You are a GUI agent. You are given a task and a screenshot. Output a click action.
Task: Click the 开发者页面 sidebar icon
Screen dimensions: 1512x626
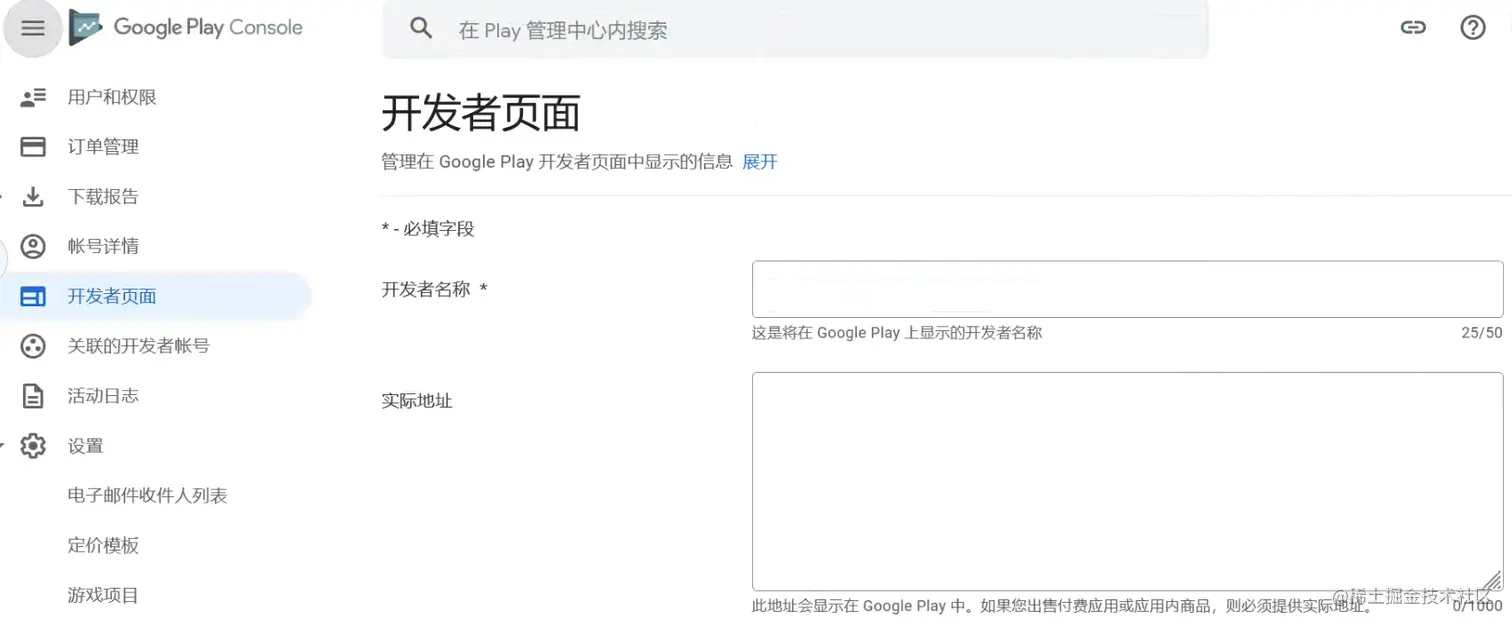(x=33, y=296)
